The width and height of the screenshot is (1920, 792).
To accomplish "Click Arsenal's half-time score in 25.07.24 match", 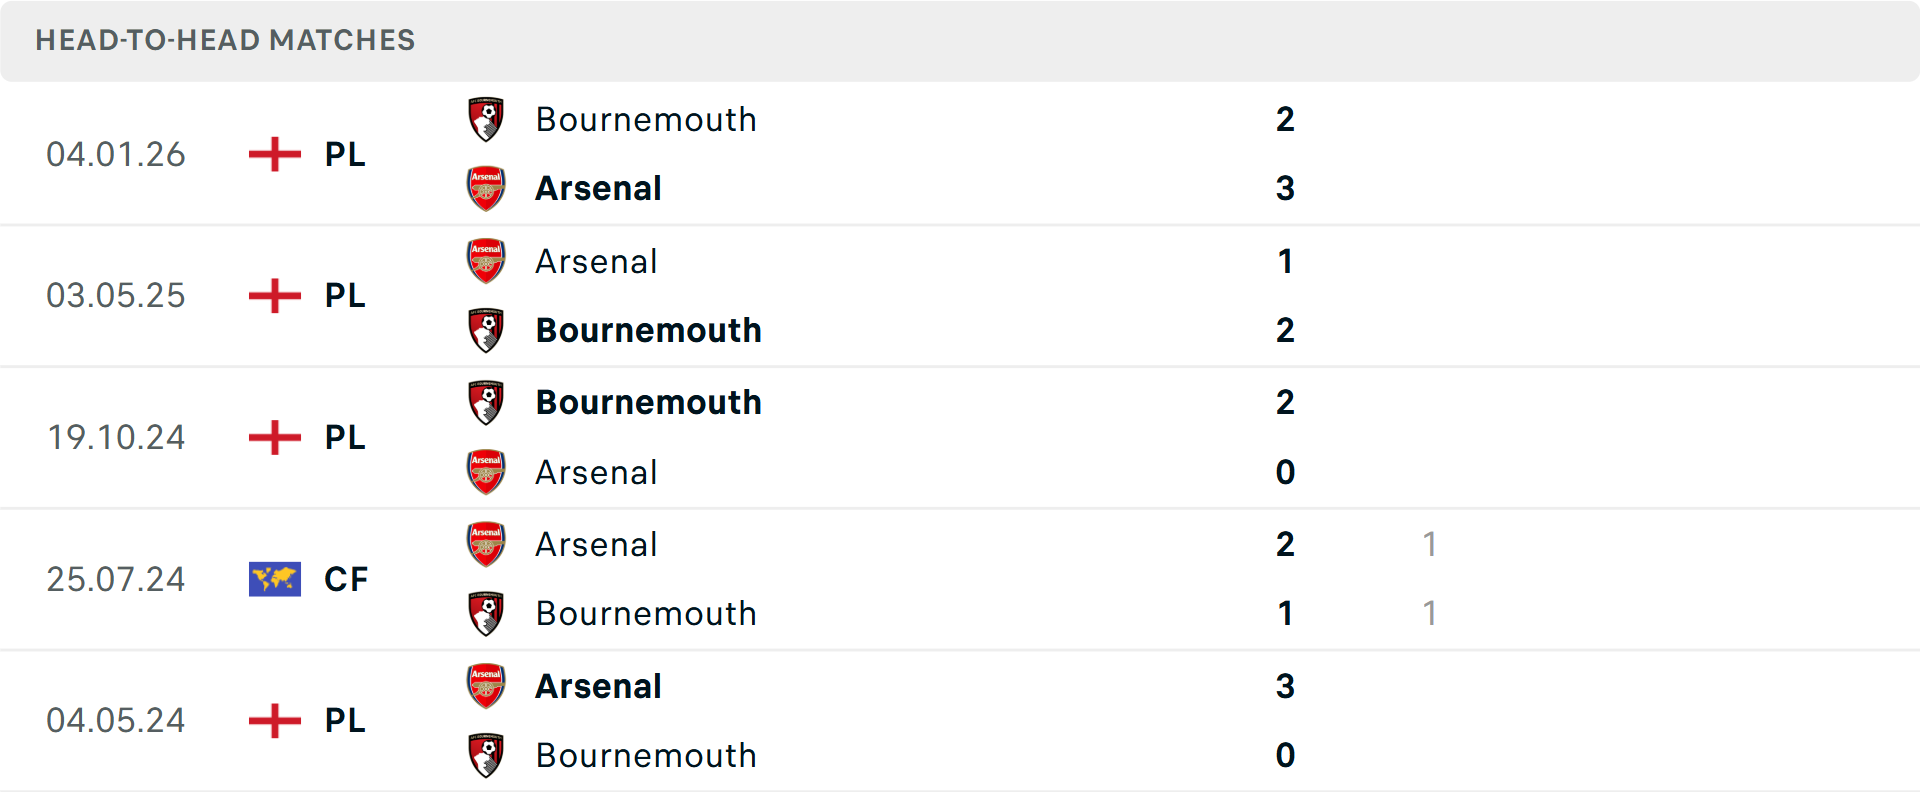I will pyautogui.click(x=1429, y=544).
